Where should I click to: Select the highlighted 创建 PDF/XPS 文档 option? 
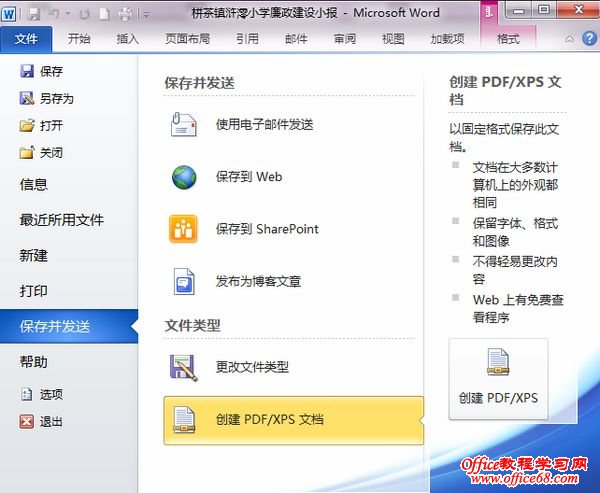293,420
